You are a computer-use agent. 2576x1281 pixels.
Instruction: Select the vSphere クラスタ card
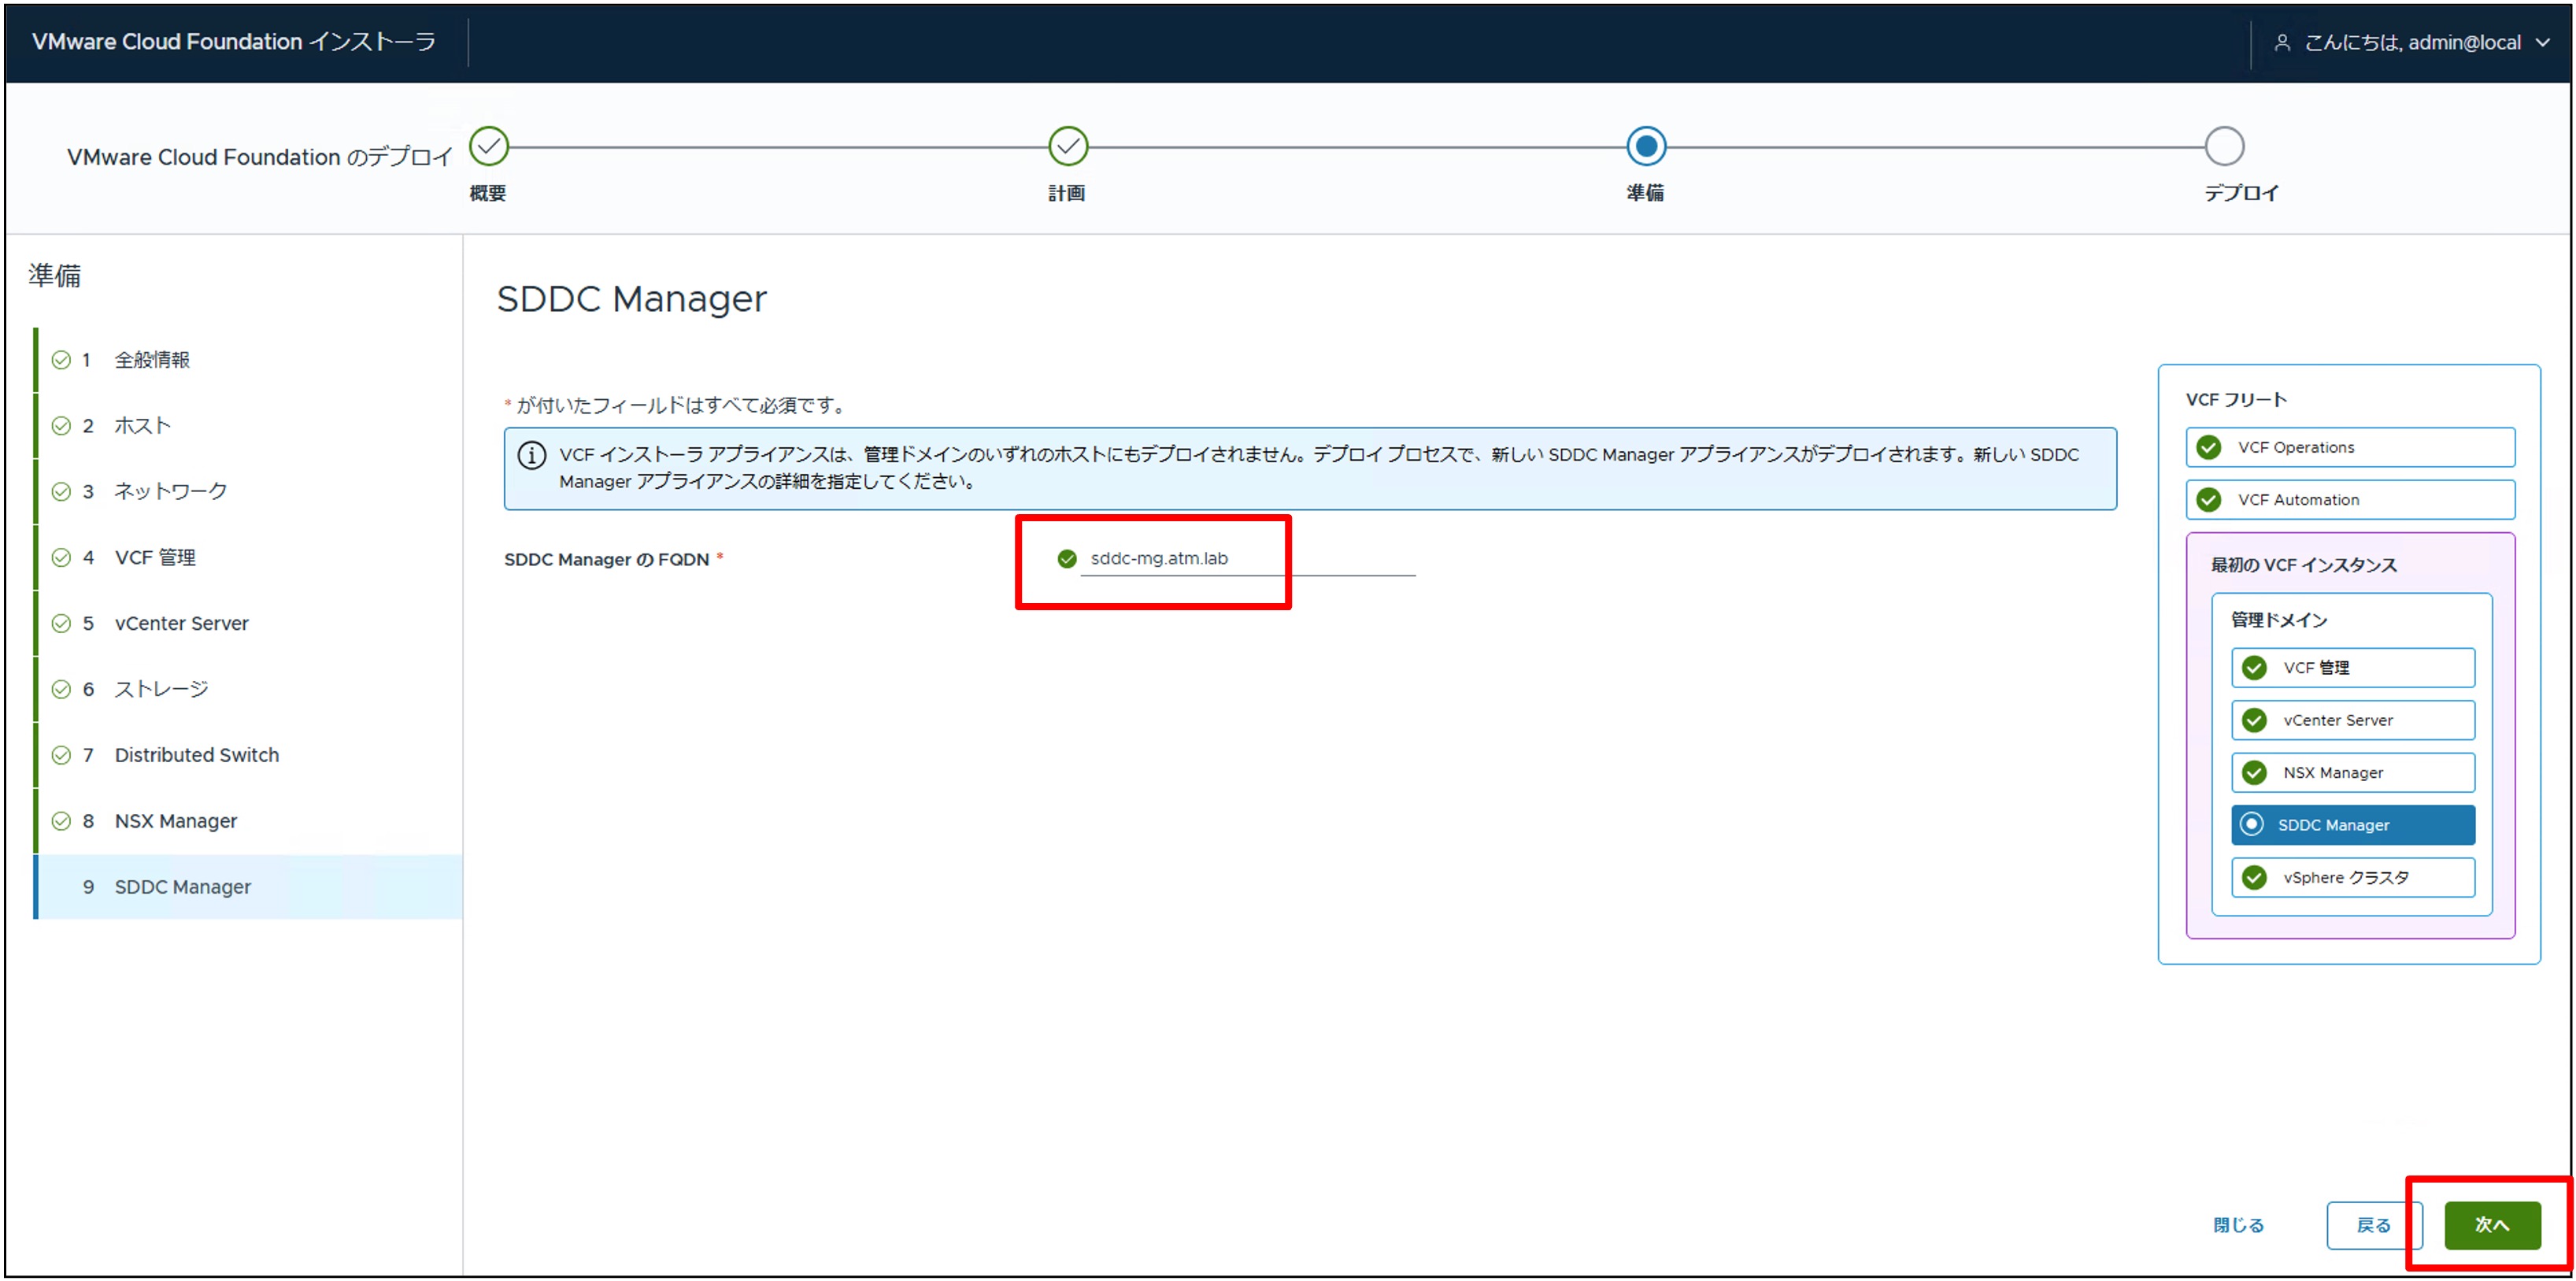tap(2353, 878)
